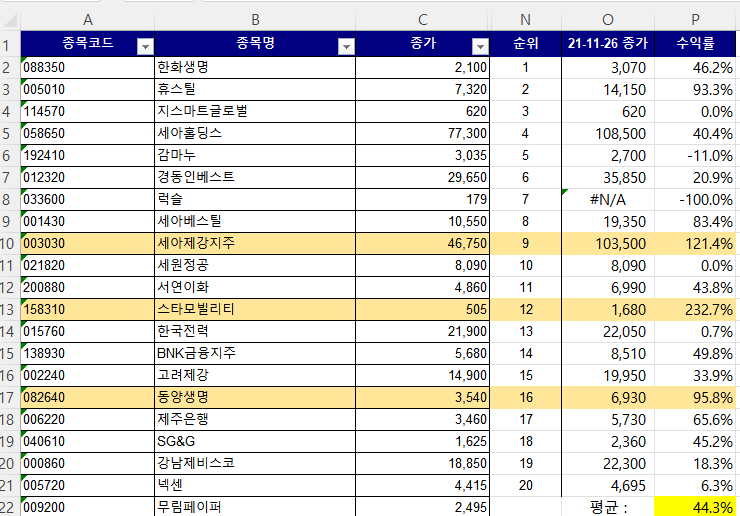This screenshot has width=740, height=516.
Task: Click the 21-11-26 종가 header cell
Action: pos(608,44)
